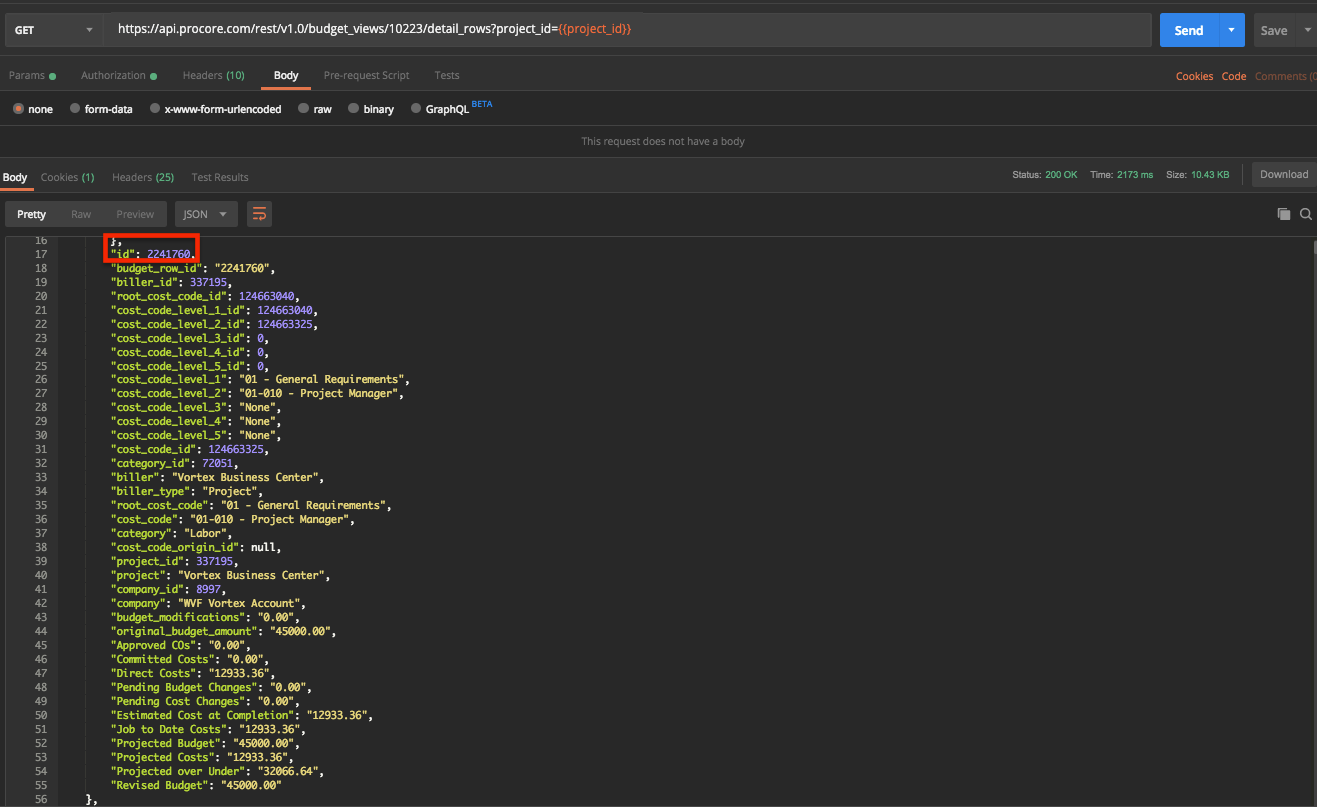Select the form-data body radio button
Screen dimensions: 1317x807
(x=76, y=109)
